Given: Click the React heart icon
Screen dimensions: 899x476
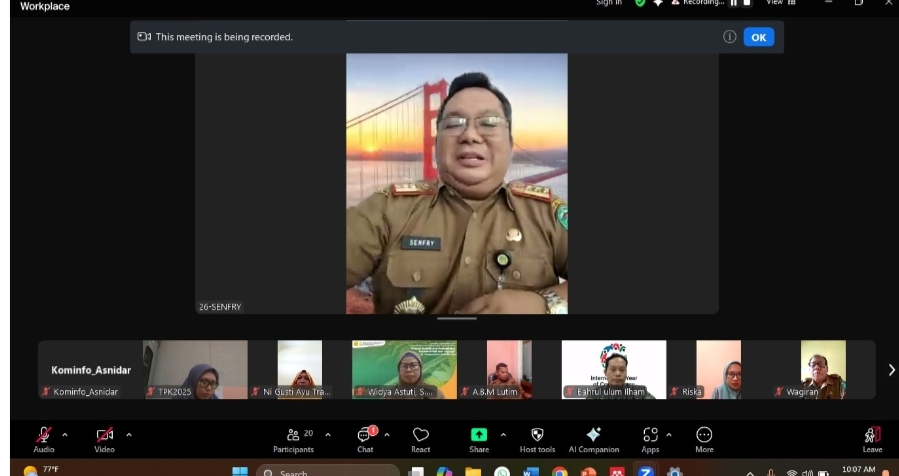Looking at the screenshot, I should (x=421, y=435).
